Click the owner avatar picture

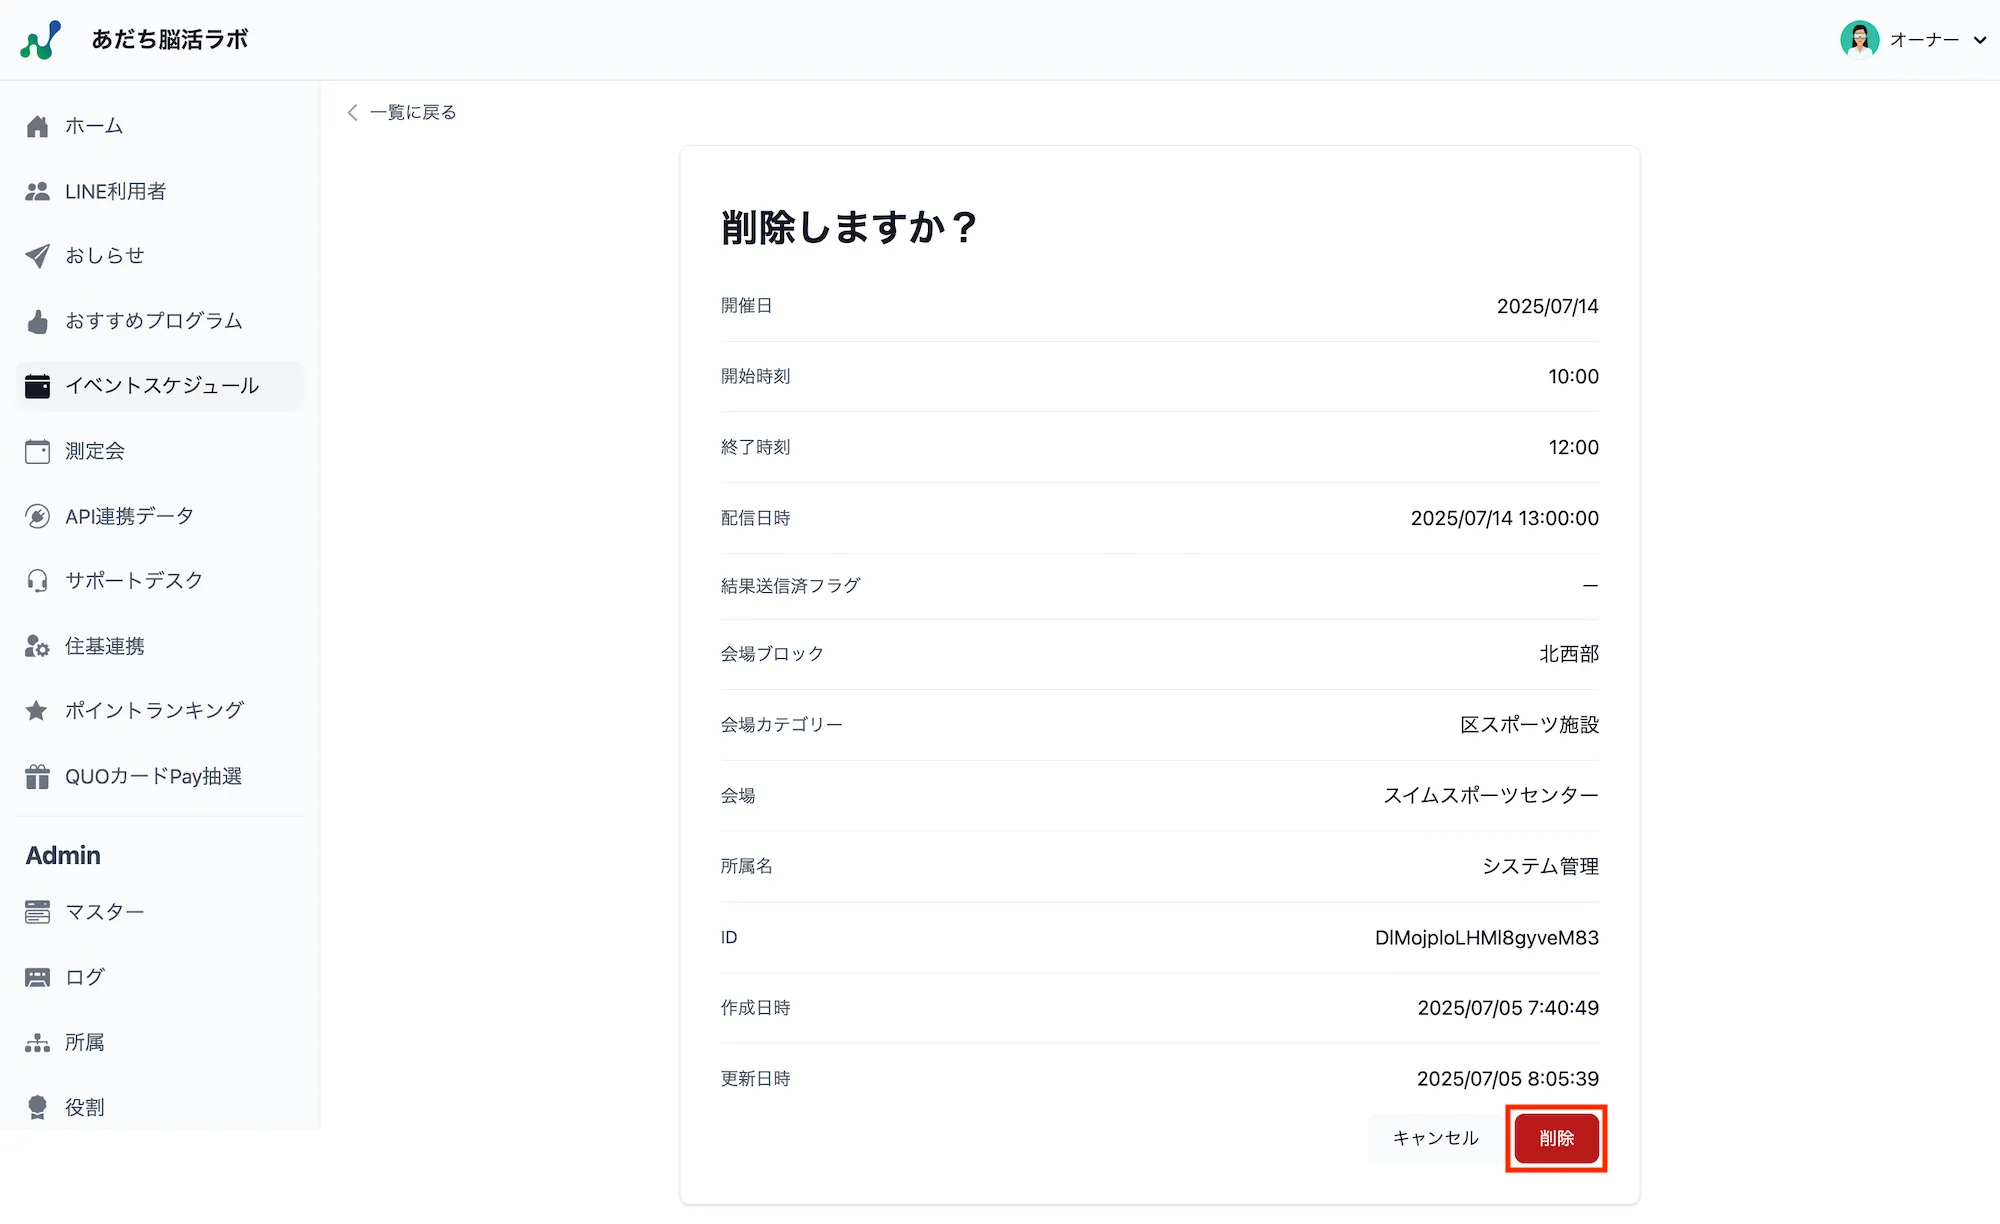point(1859,40)
